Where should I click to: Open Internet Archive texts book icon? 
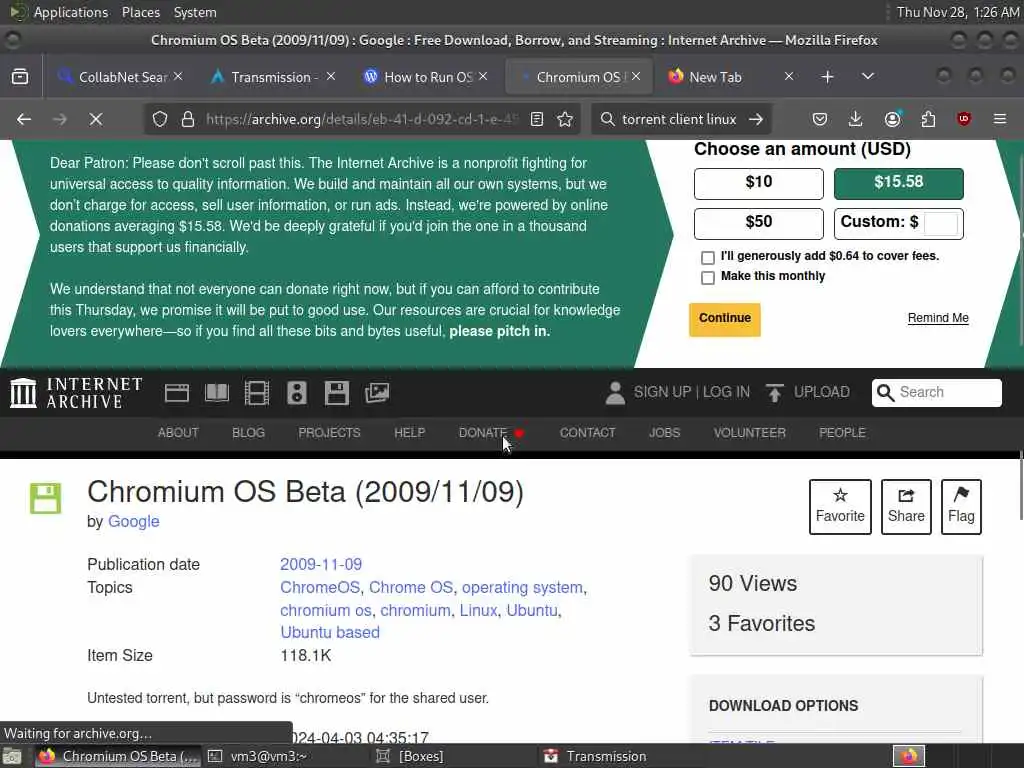[x=217, y=393]
